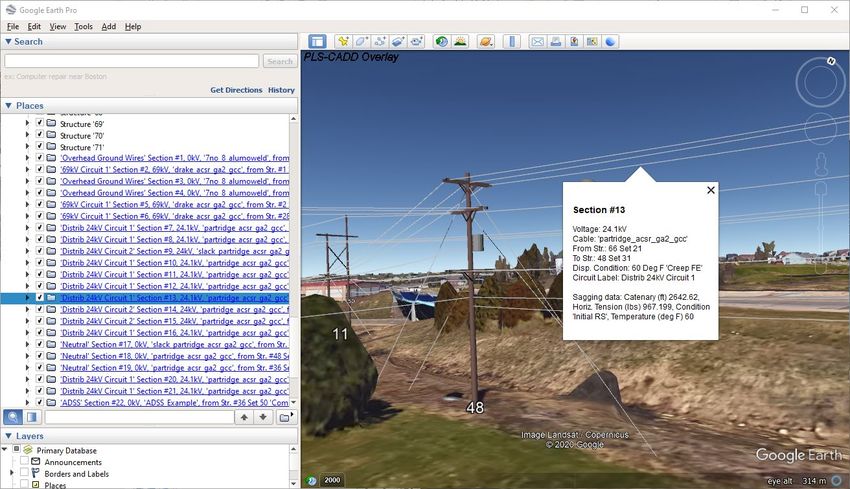
Task: Show the ruler tool
Action: 512,42
